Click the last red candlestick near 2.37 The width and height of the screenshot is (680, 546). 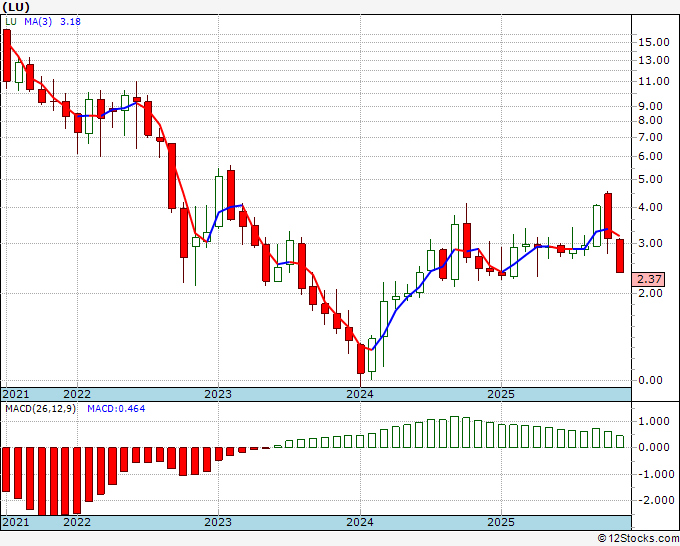(x=620, y=256)
